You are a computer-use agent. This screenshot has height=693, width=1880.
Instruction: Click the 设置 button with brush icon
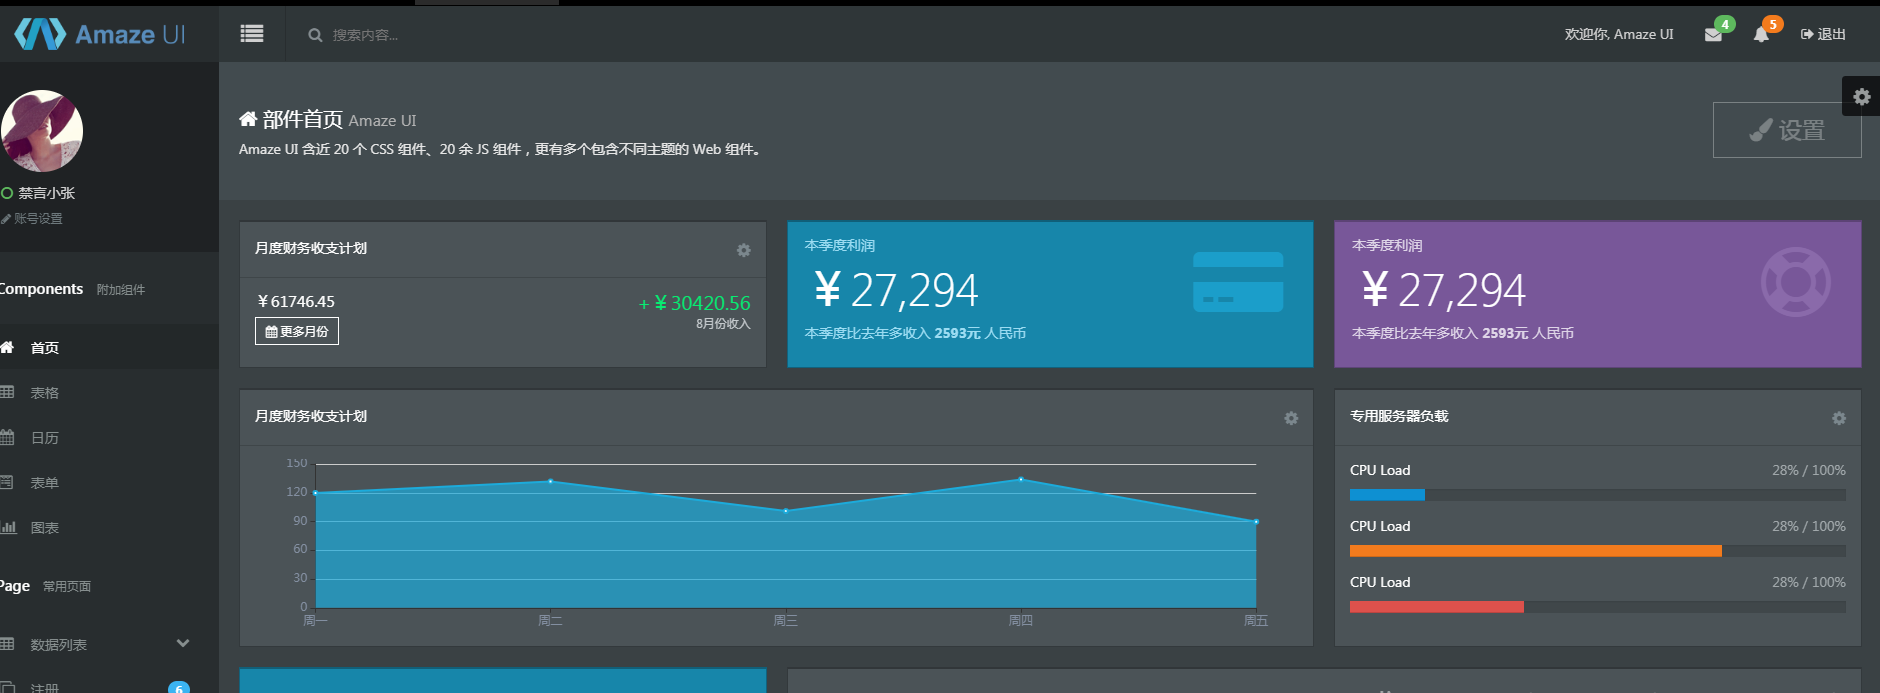(x=1787, y=130)
